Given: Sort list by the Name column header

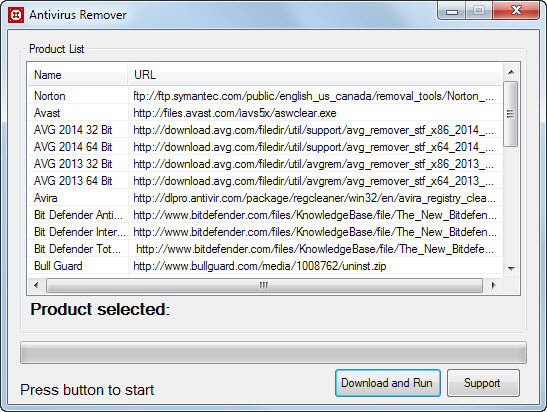Looking at the screenshot, I should (x=77, y=75).
